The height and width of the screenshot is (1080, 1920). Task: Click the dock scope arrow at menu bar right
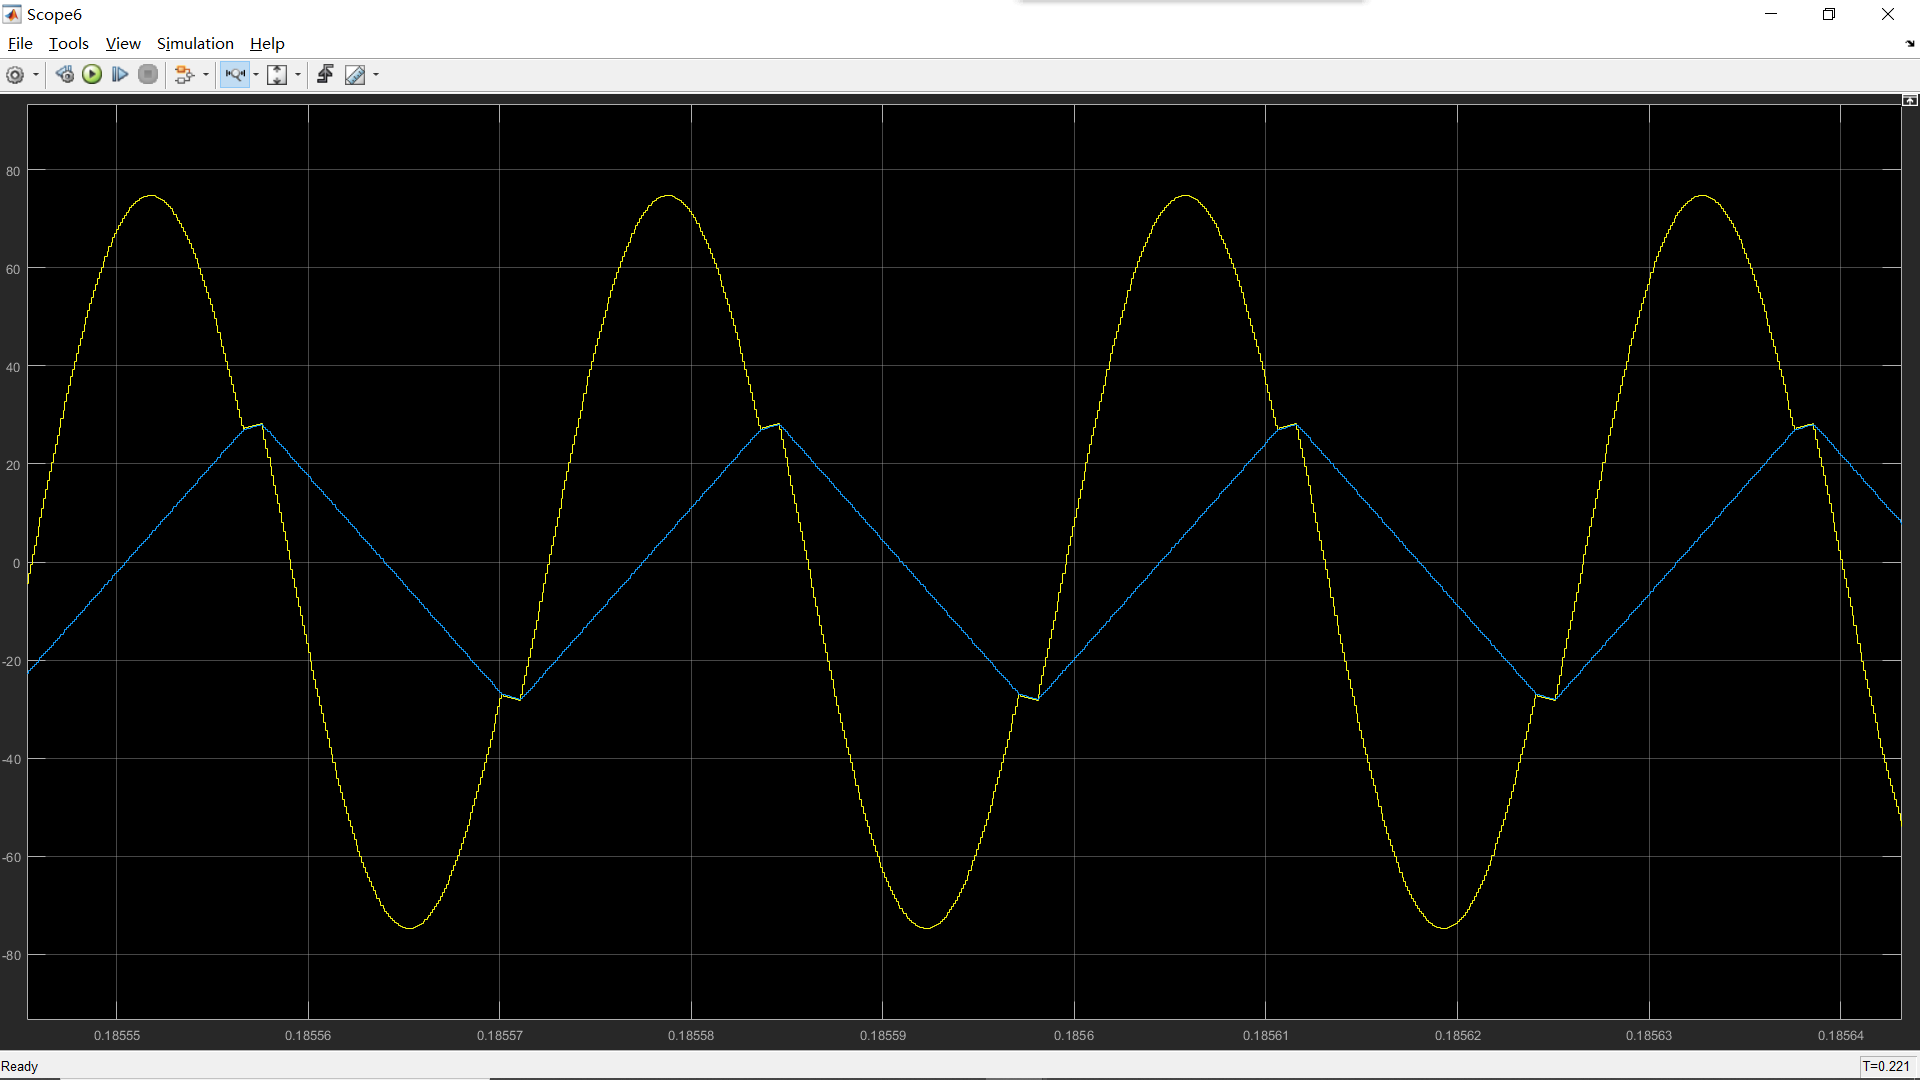pos(1910,44)
